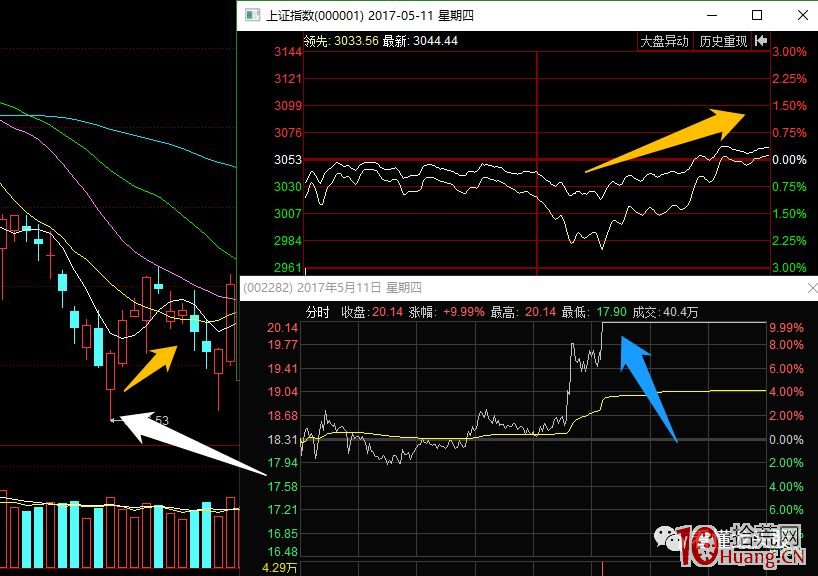Click the 9.99% percent label on stock chart
Screen dimensions: 818x576
[x=787, y=328]
